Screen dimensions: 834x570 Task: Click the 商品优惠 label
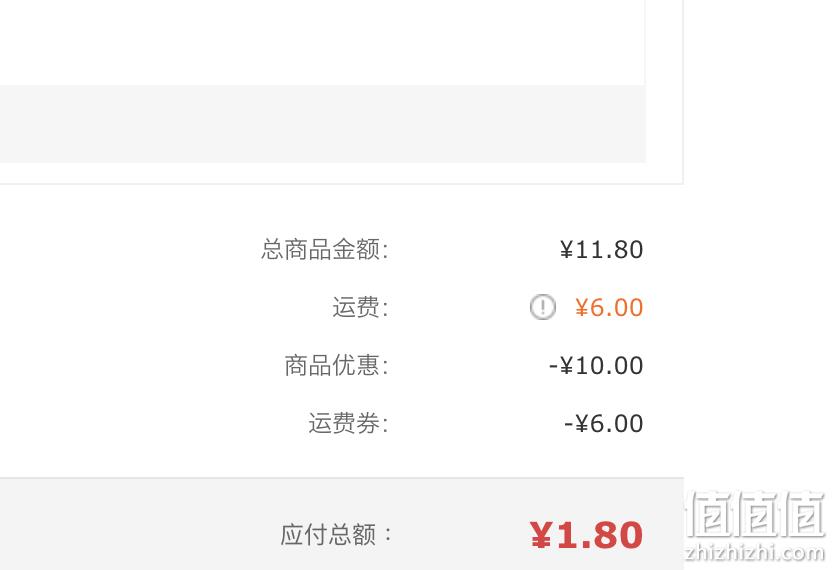tap(337, 365)
